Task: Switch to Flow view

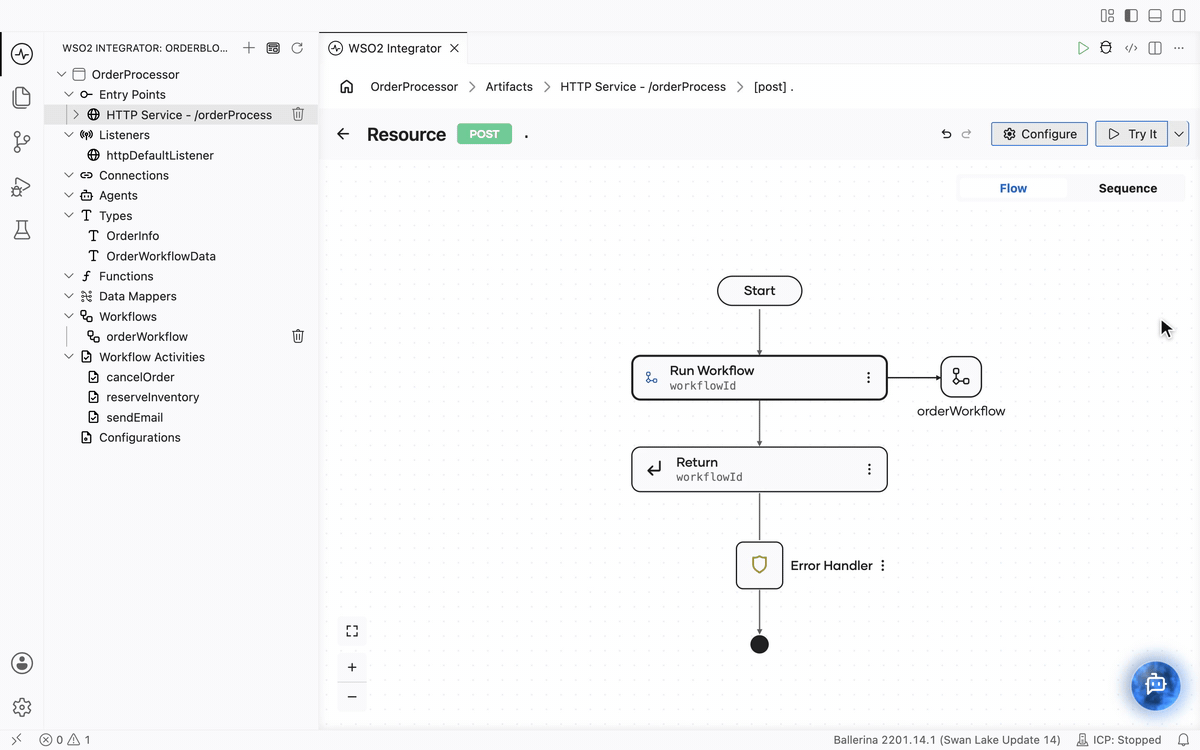Action: click(x=1013, y=188)
